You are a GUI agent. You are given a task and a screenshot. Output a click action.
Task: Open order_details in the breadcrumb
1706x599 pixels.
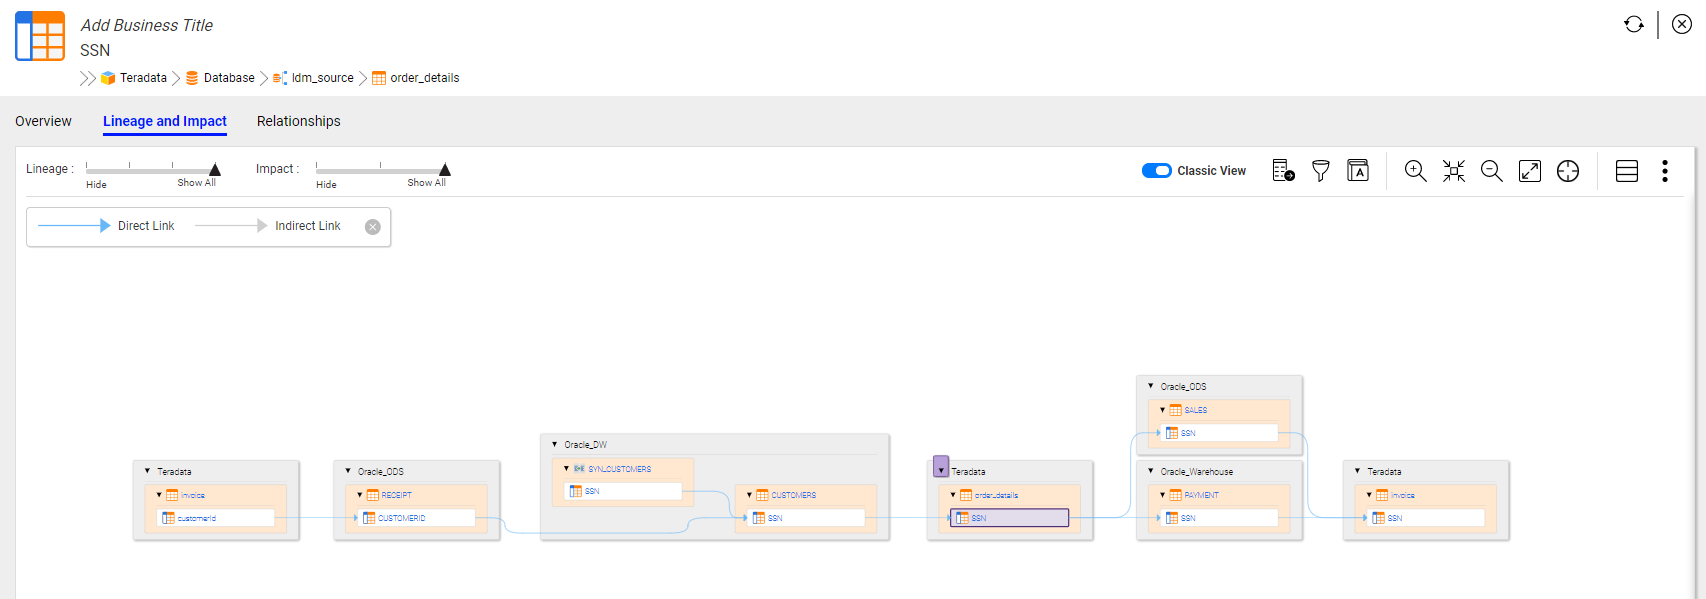pyautogui.click(x=425, y=78)
